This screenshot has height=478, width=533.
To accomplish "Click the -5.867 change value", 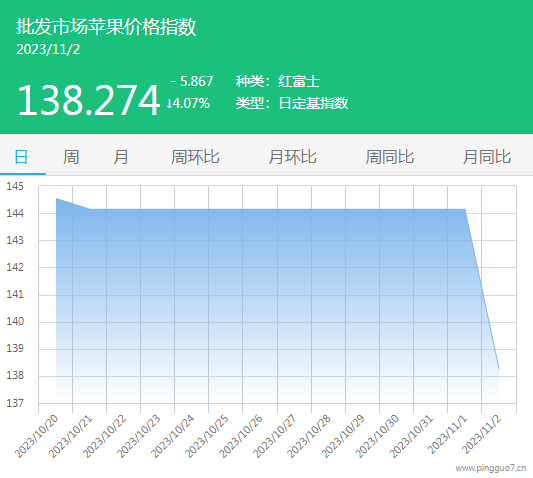I will pos(192,81).
